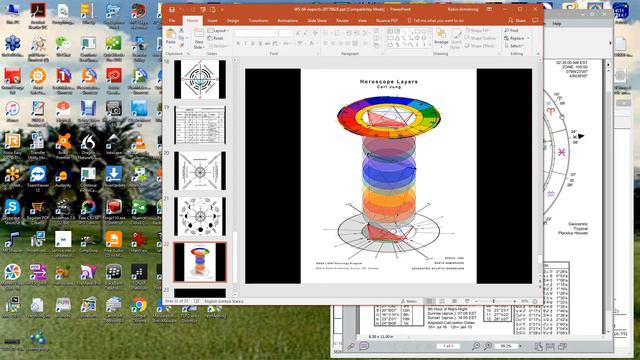The image size is (640, 360).
Task: Click the slide panel scroll-down arrow
Action: coord(235,294)
